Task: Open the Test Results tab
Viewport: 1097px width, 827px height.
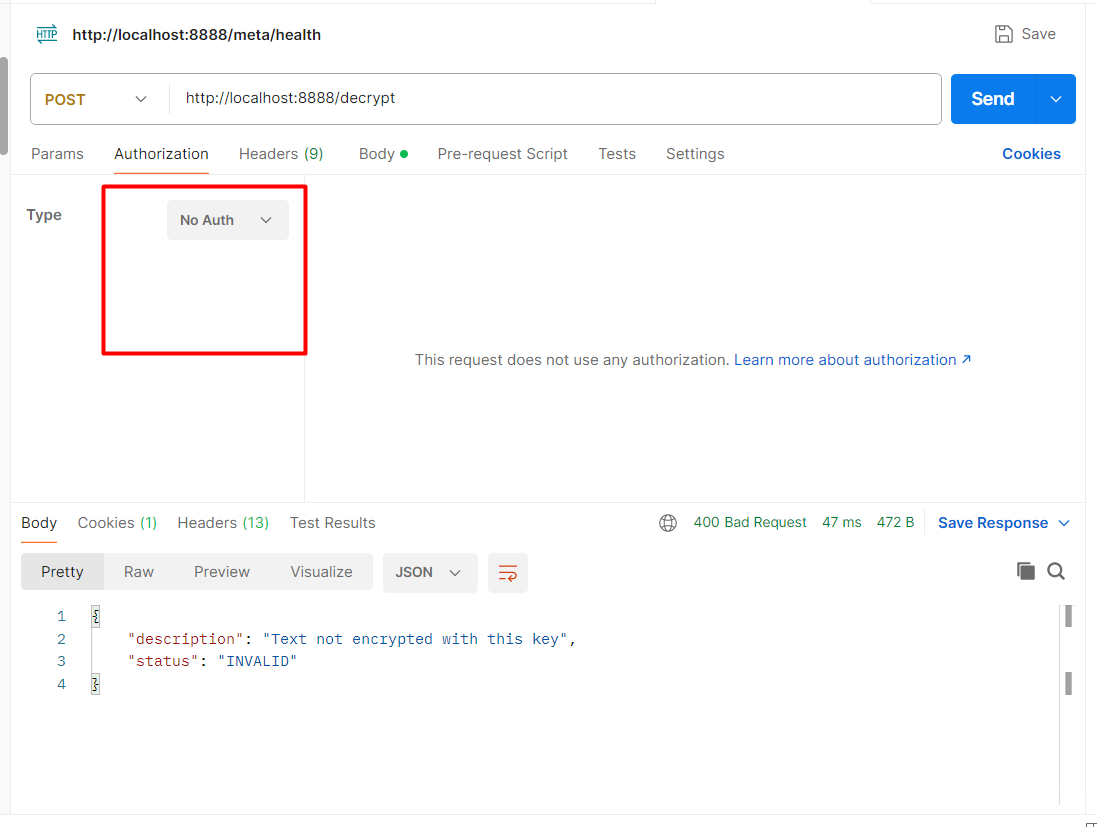Action: click(332, 522)
